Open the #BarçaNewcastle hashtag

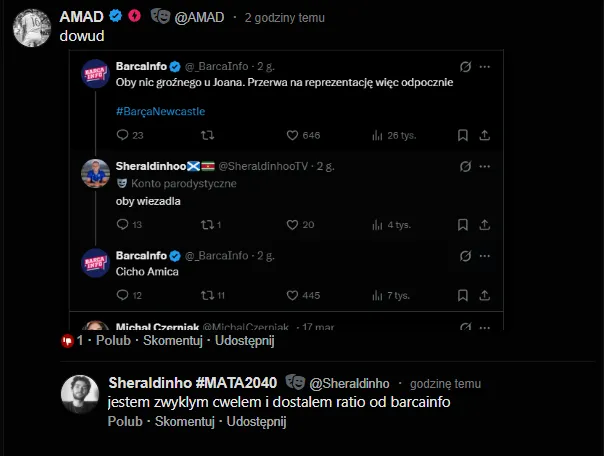(x=157, y=110)
